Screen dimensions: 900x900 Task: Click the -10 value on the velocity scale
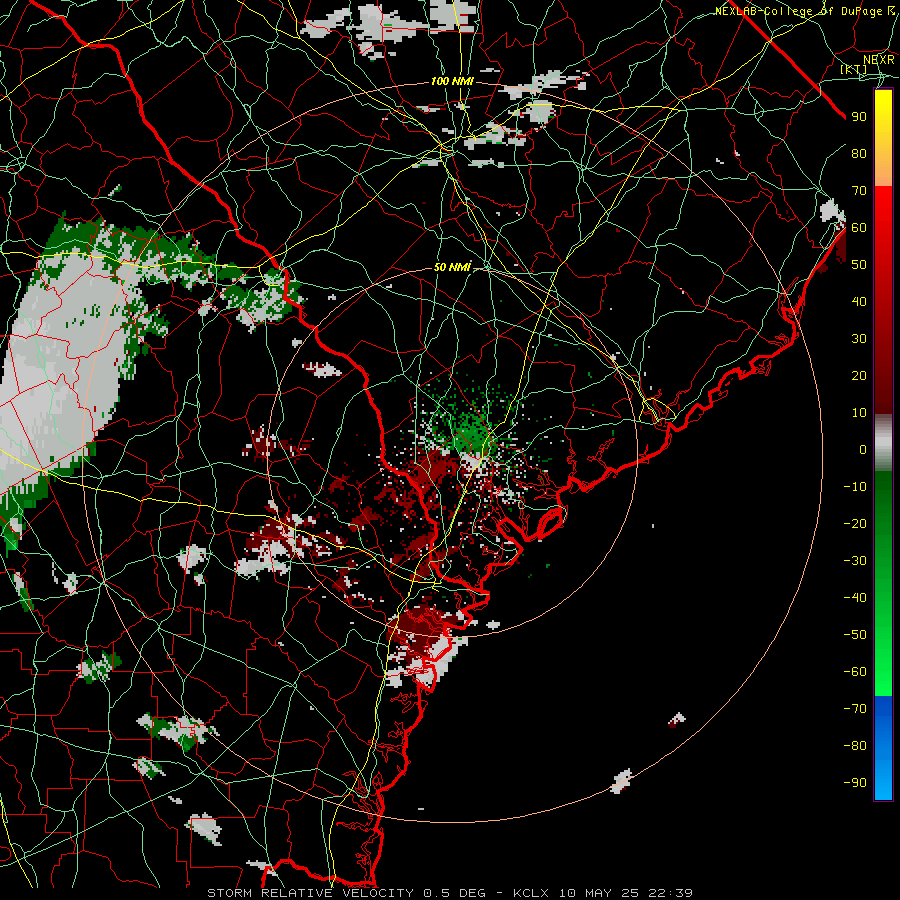855,487
